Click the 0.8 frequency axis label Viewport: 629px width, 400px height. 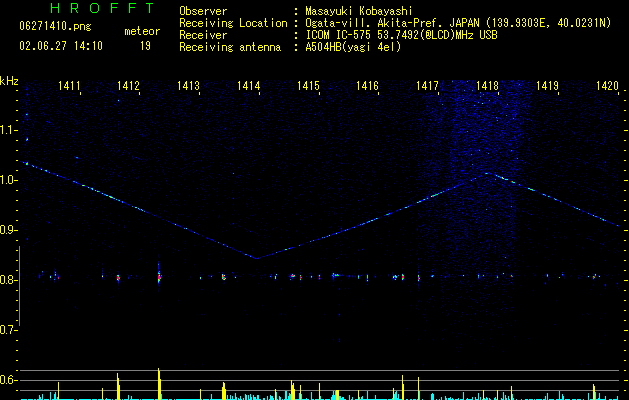pyautogui.click(x=8, y=280)
